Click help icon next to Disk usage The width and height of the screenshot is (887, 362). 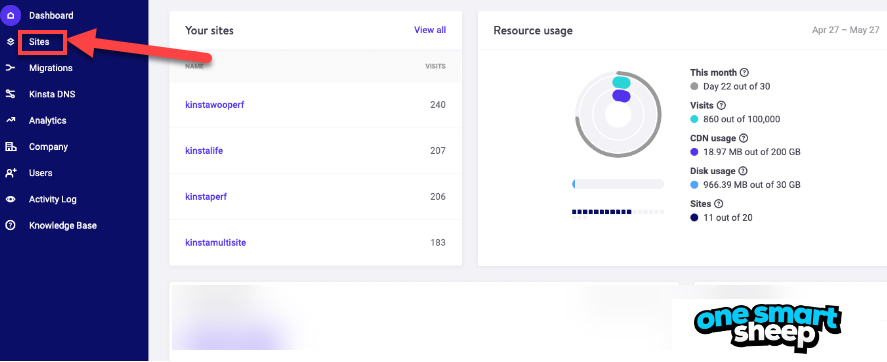(743, 171)
